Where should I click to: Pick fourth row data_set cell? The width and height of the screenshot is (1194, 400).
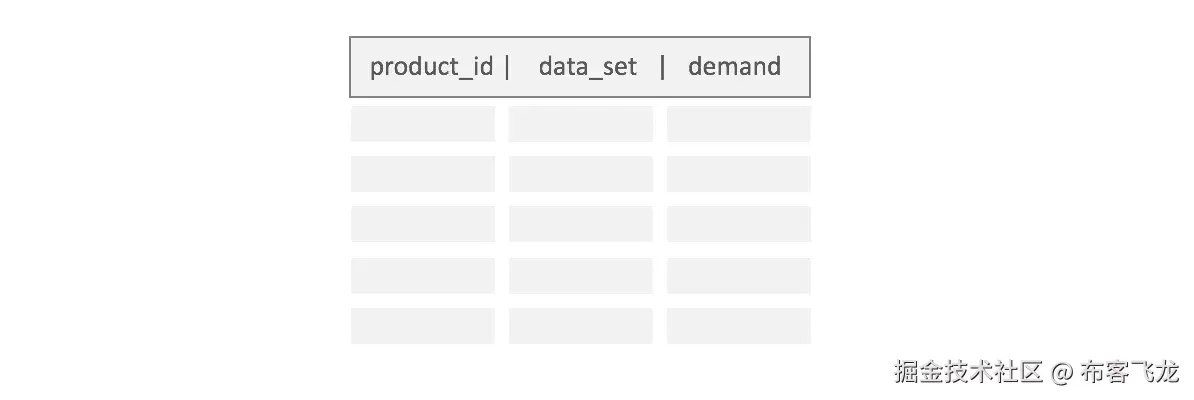click(x=580, y=275)
